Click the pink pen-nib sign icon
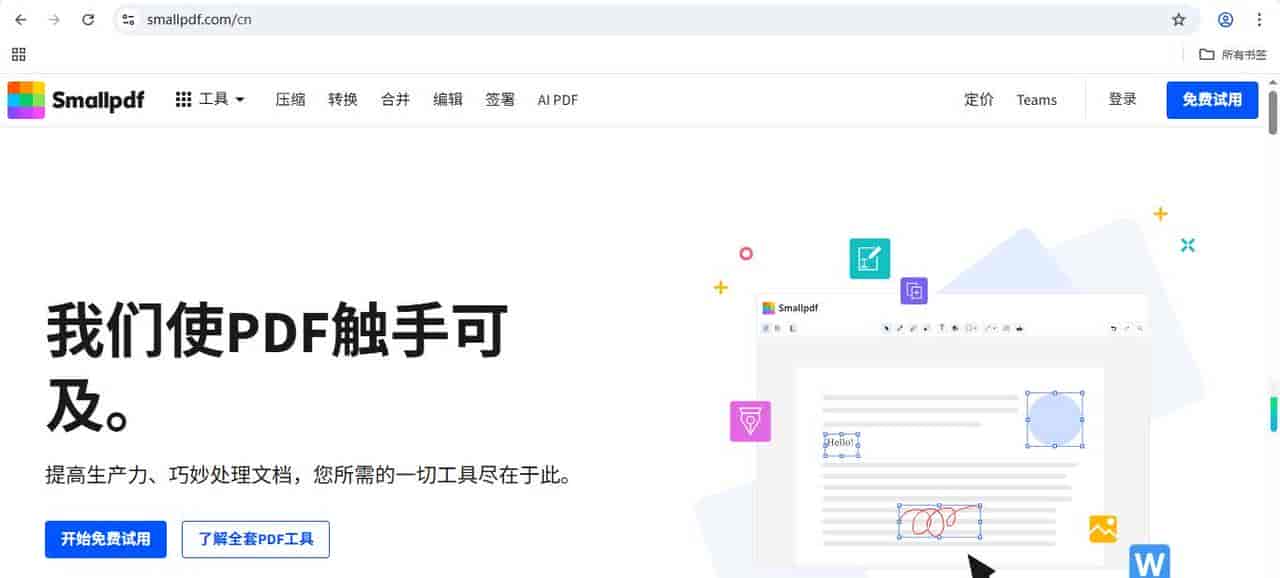The image size is (1280, 578). [750, 421]
